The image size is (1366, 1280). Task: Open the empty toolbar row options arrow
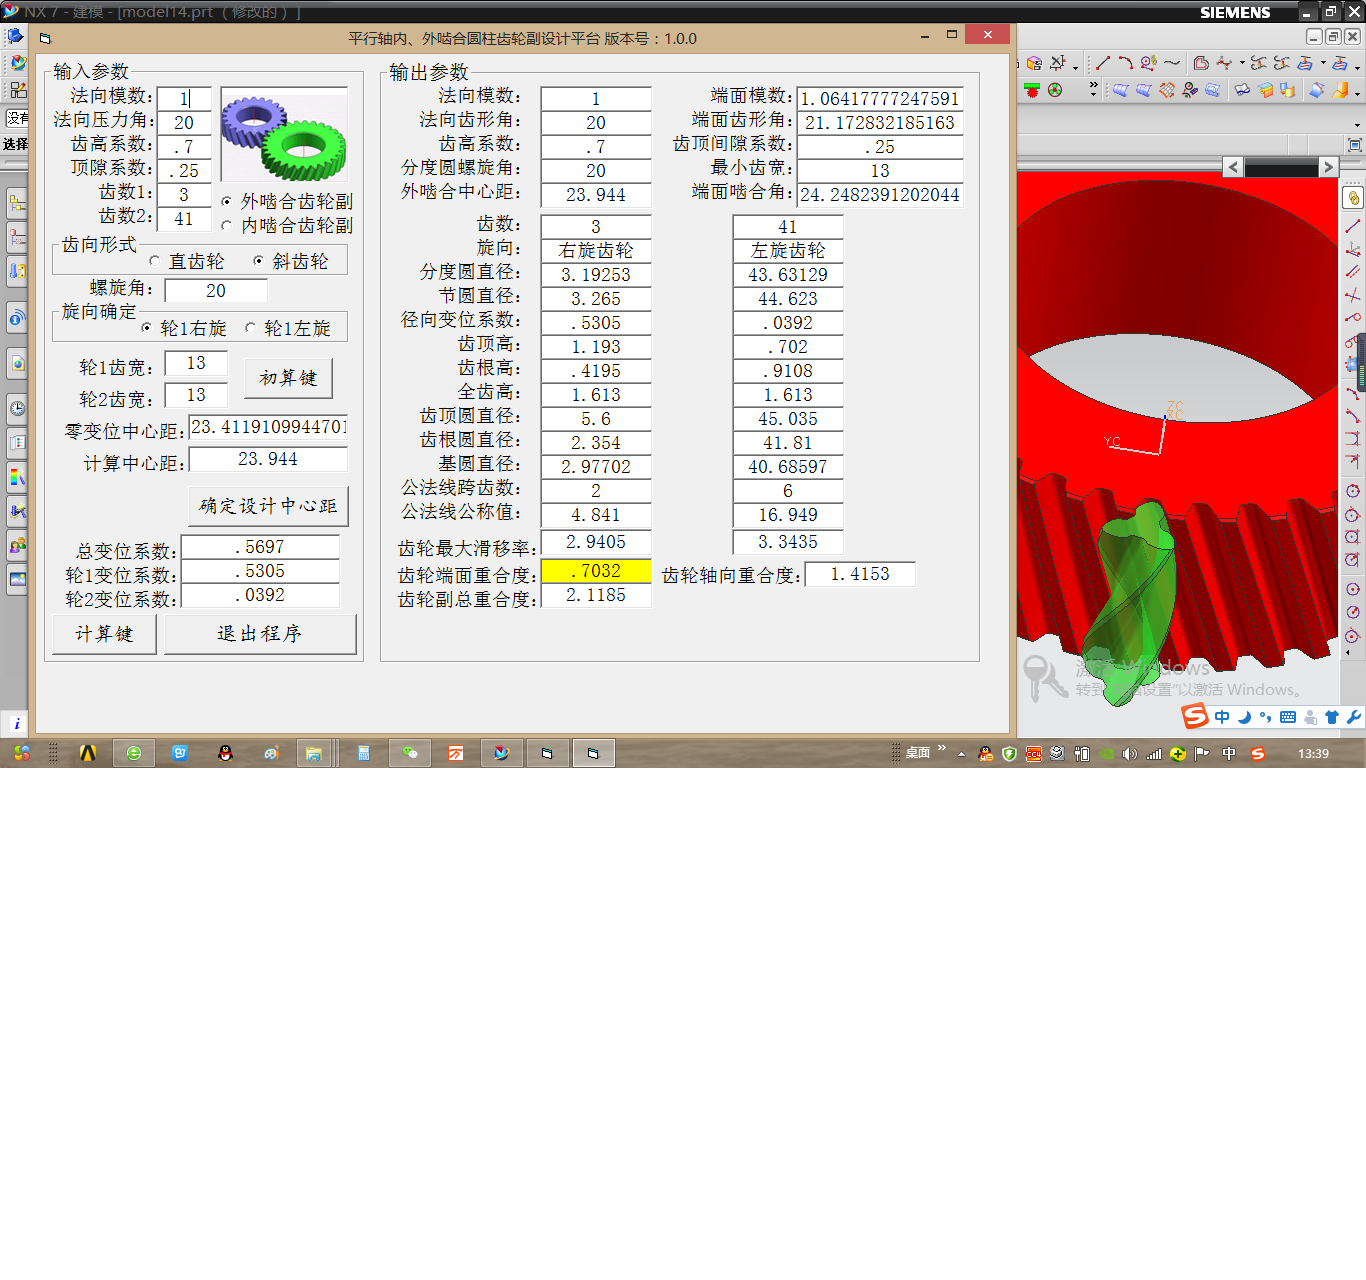click(x=1357, y=126)
